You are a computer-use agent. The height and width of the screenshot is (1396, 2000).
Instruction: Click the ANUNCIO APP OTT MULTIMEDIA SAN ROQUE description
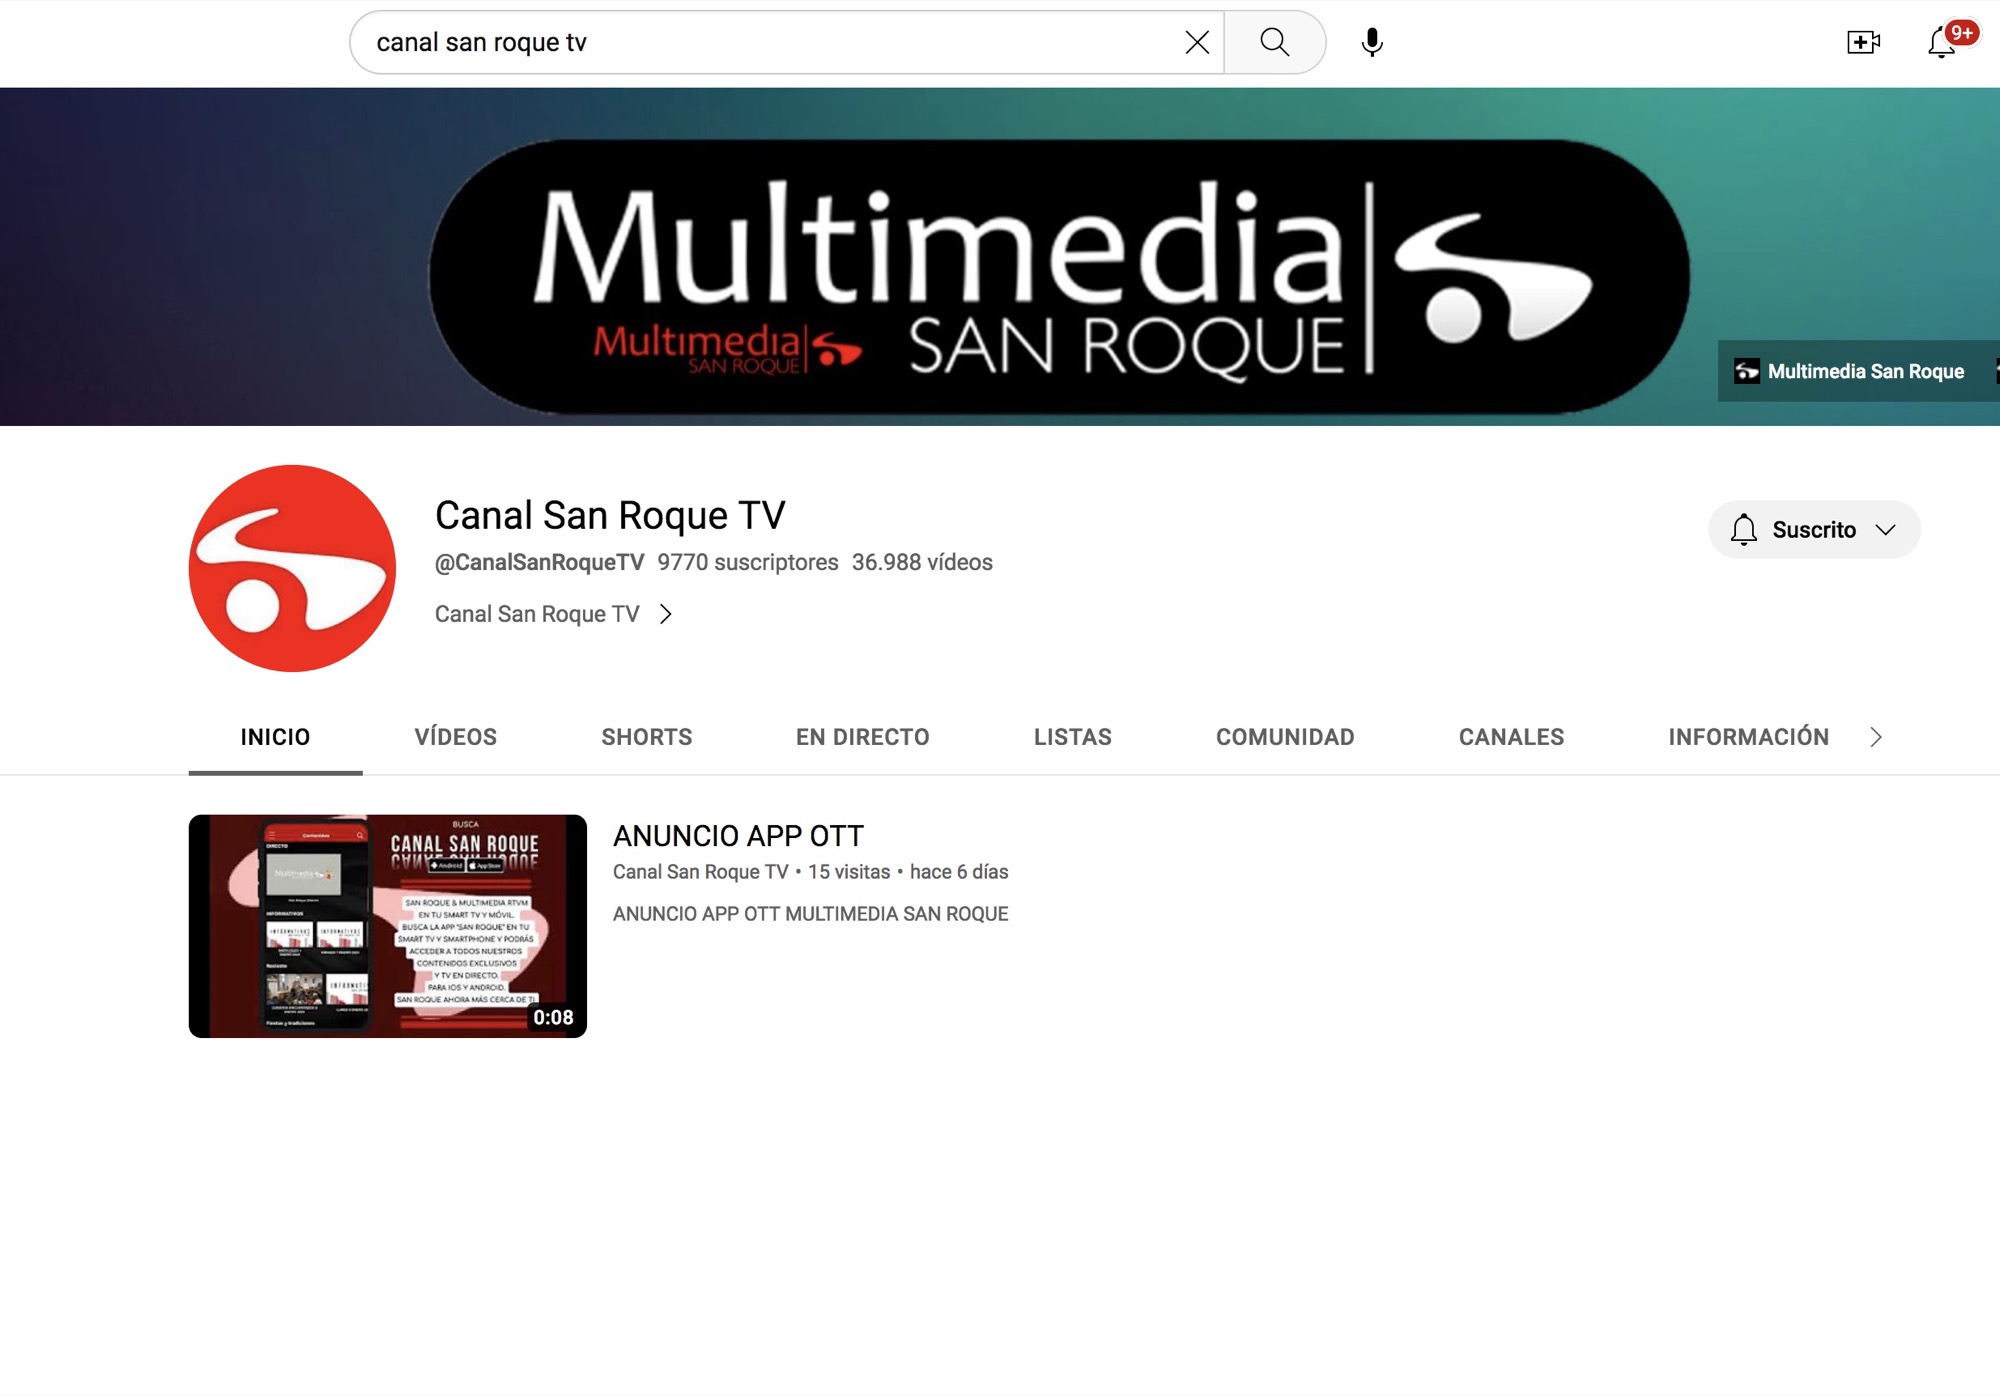tap(810, 914)
